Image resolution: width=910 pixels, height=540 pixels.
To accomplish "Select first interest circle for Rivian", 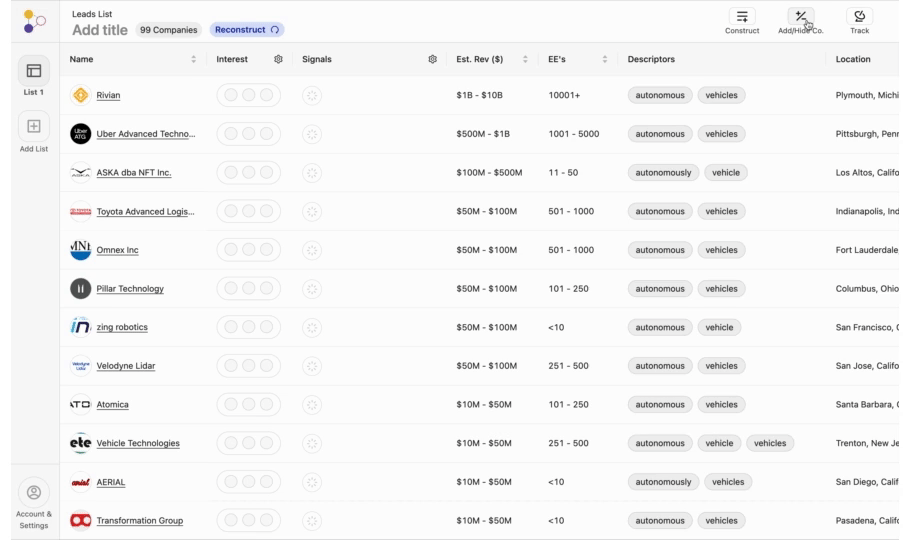I will pos(231,95).
